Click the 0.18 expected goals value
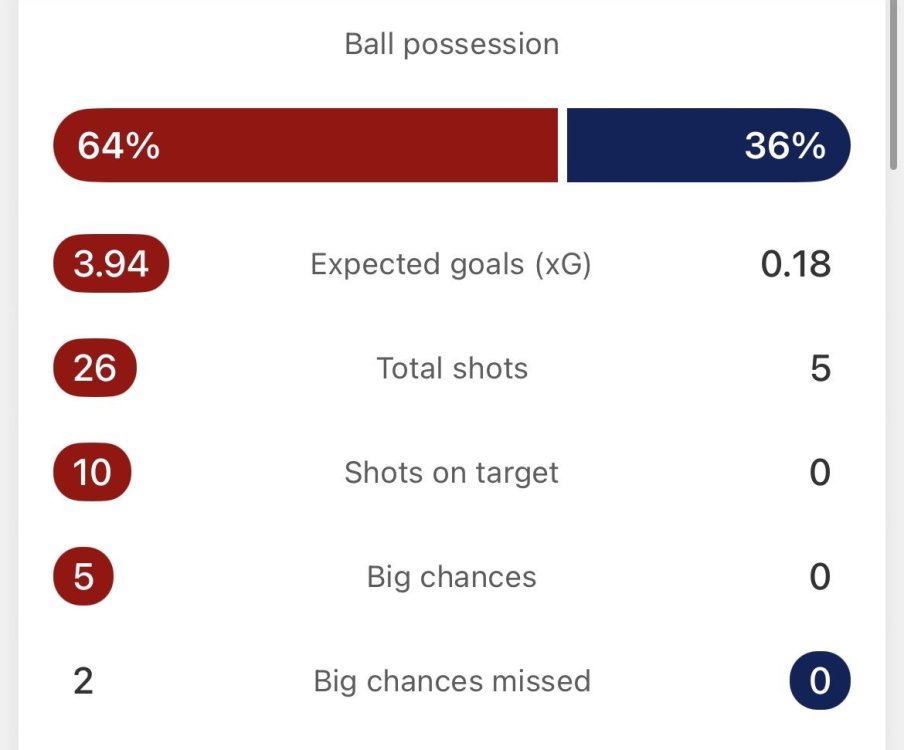Viewport: 904px width, 750px height. (x=795, y=264)
